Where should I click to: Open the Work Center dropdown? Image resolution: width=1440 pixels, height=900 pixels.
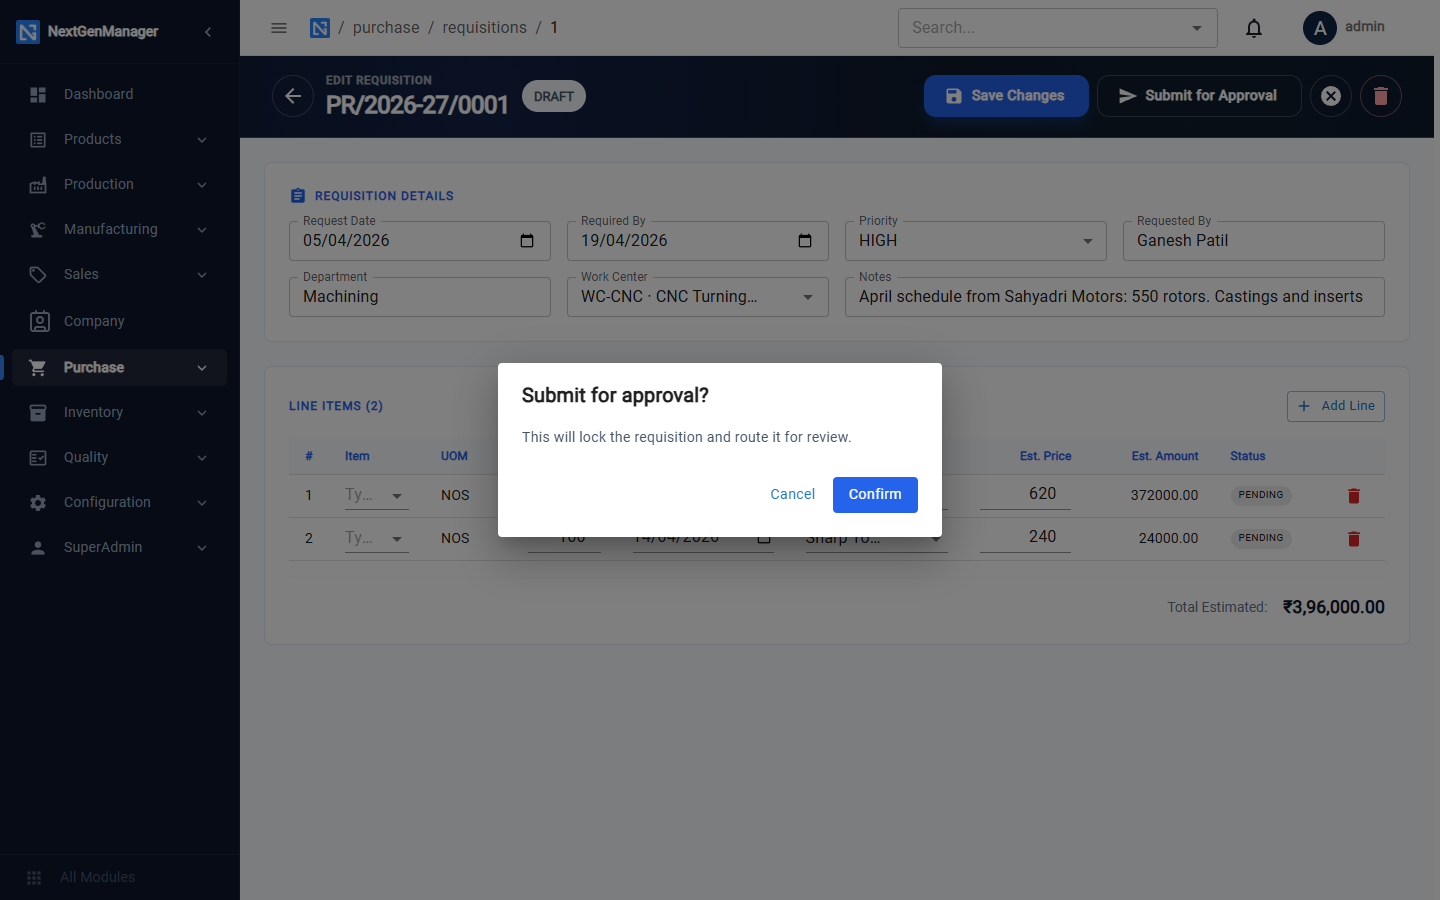pos(698,297)
